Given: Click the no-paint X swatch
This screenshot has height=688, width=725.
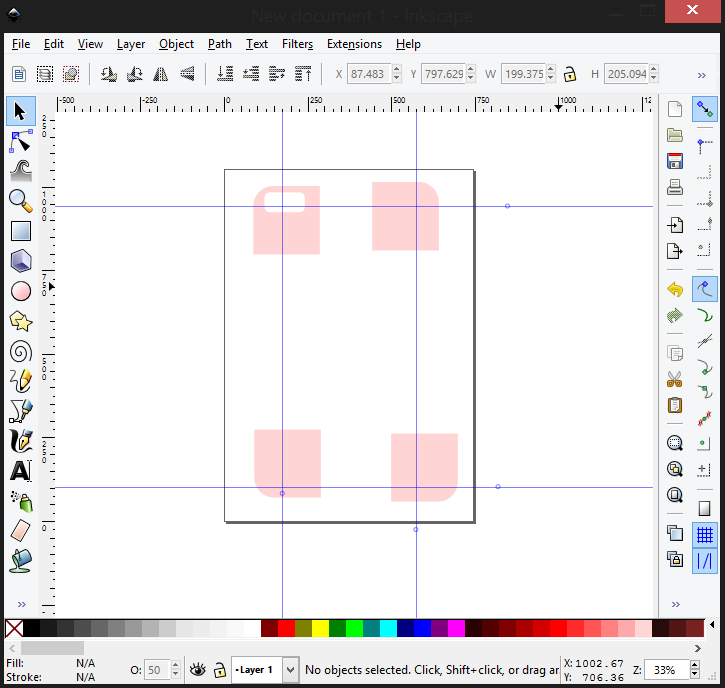Looking at the screenshot, I should coord(14,629).
